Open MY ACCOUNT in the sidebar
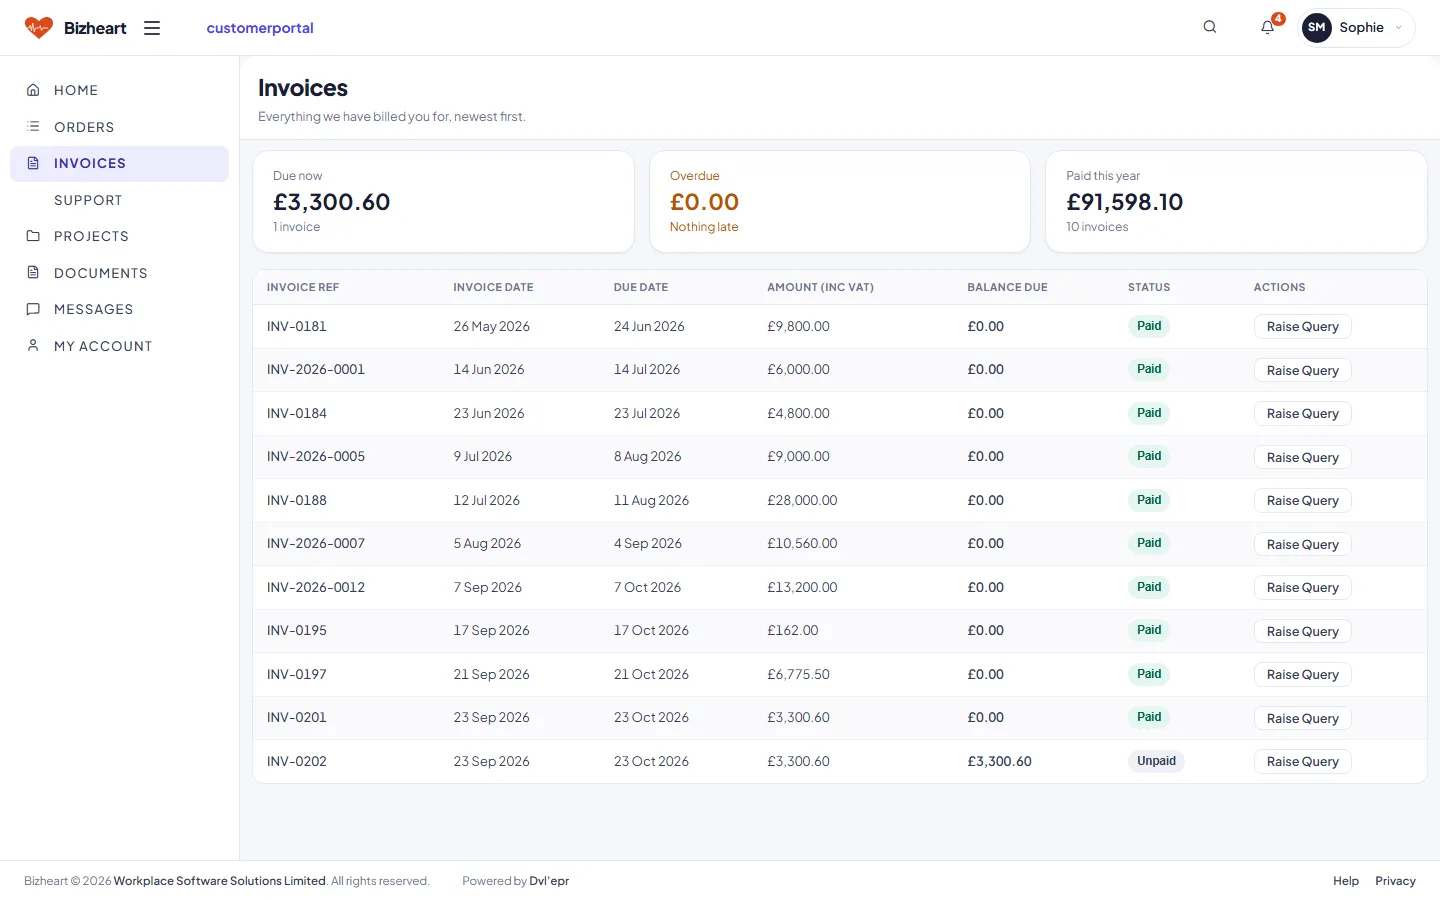Screen dimensions: 1440x900 119,346
